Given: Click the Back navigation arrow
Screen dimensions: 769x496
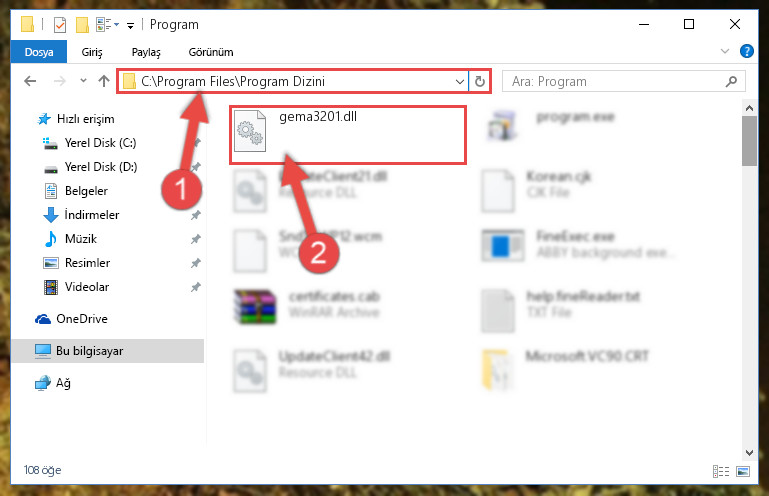Looking at the screenshot, I should [x=30, y=81].
